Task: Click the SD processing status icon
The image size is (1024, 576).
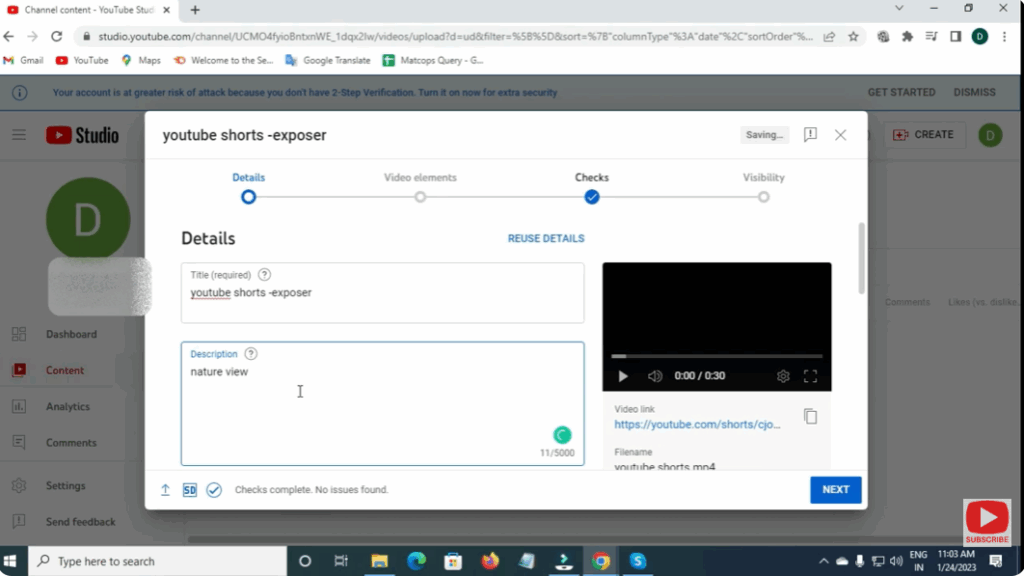Action: tap(190, 490)
